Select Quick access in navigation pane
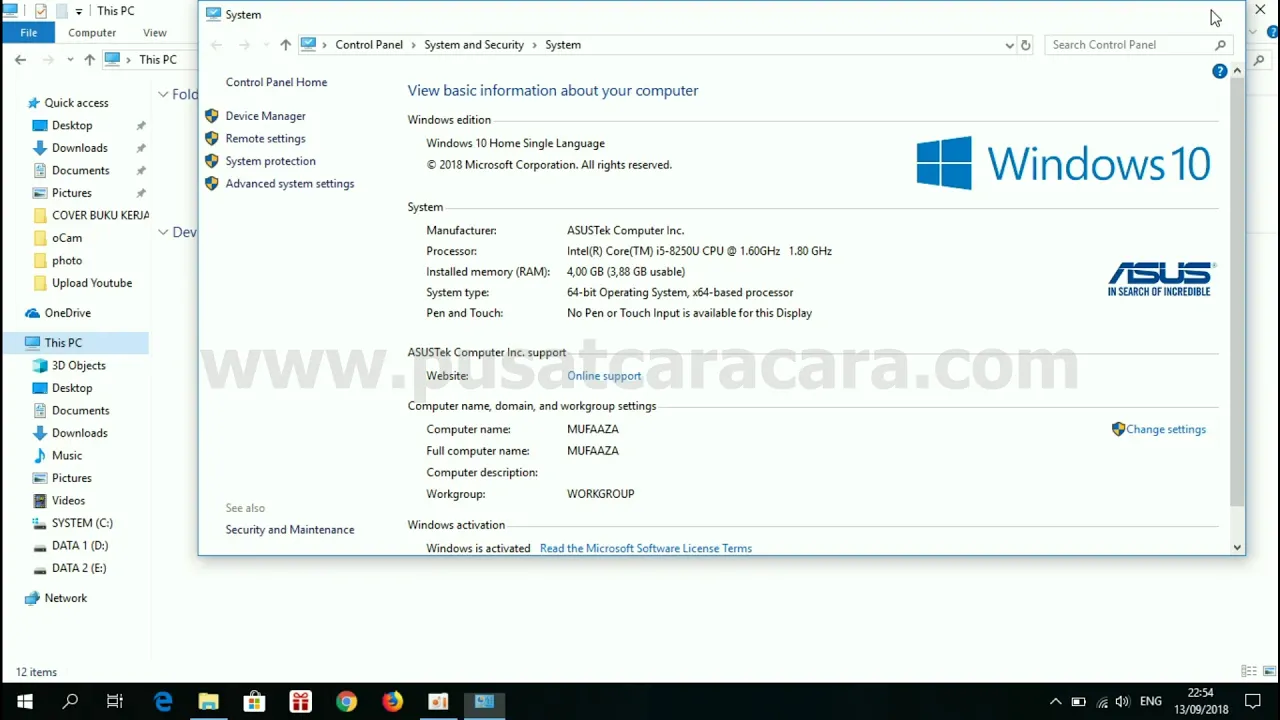The width and height of the screenshot is (1280, 720). point(76,103)
